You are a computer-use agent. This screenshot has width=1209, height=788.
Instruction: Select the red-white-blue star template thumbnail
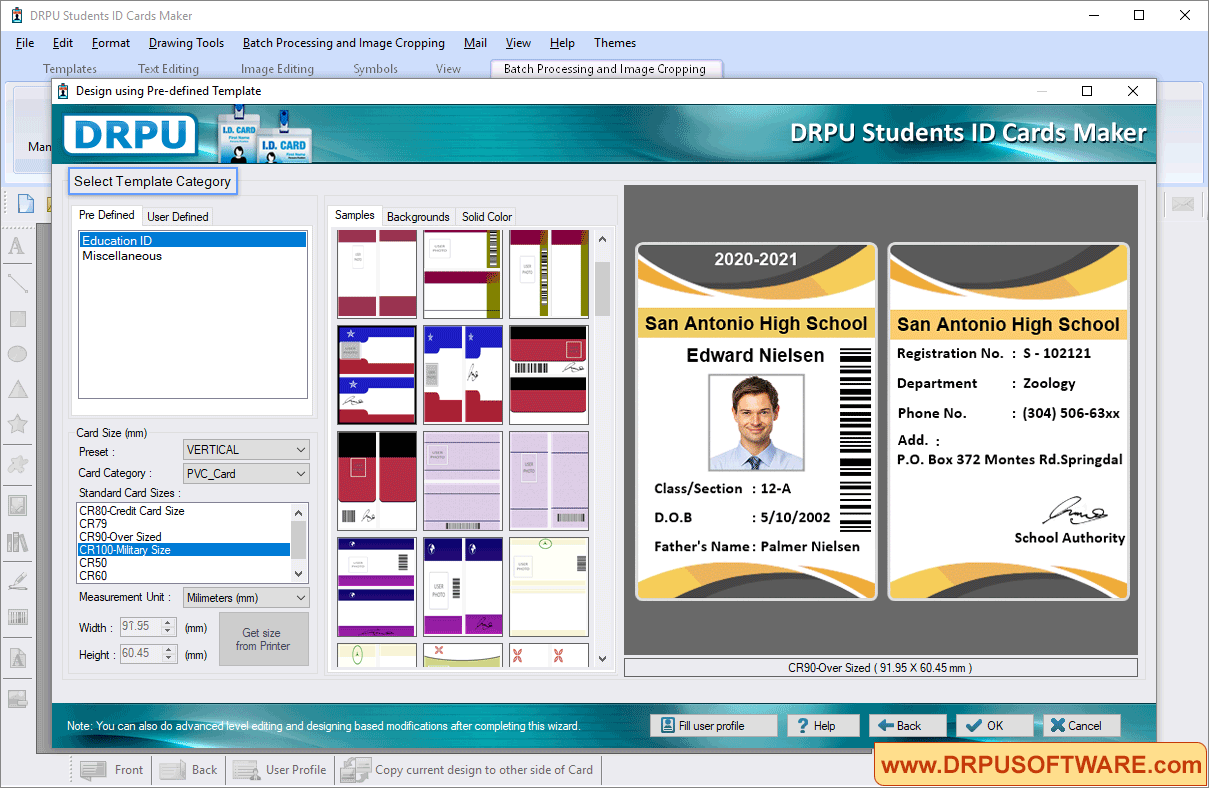tap(377, 375)
